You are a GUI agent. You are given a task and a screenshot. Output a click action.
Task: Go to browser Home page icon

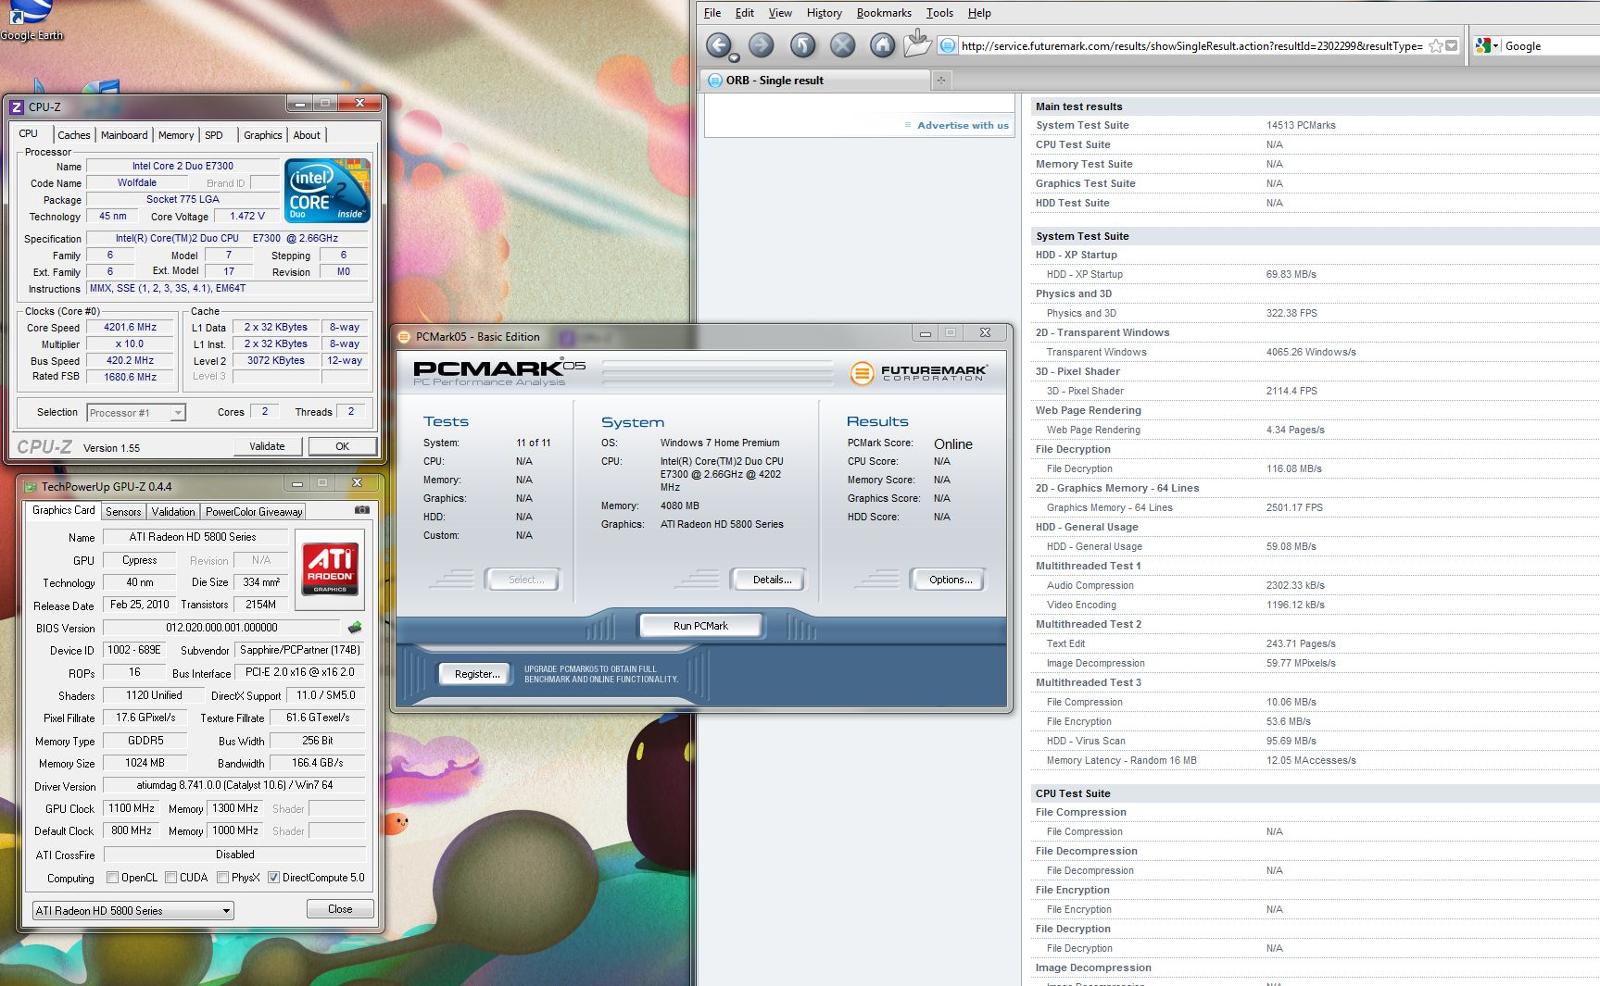point(882,45)
